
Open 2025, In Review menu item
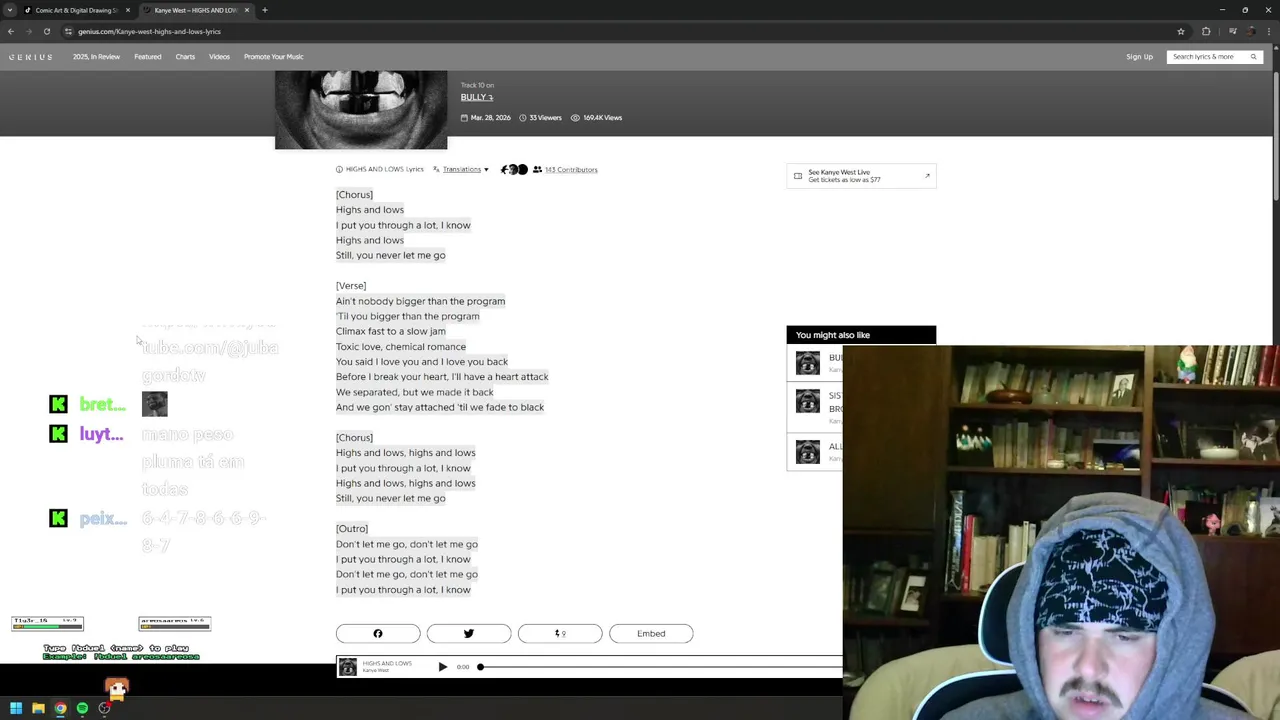pos(96,57)
